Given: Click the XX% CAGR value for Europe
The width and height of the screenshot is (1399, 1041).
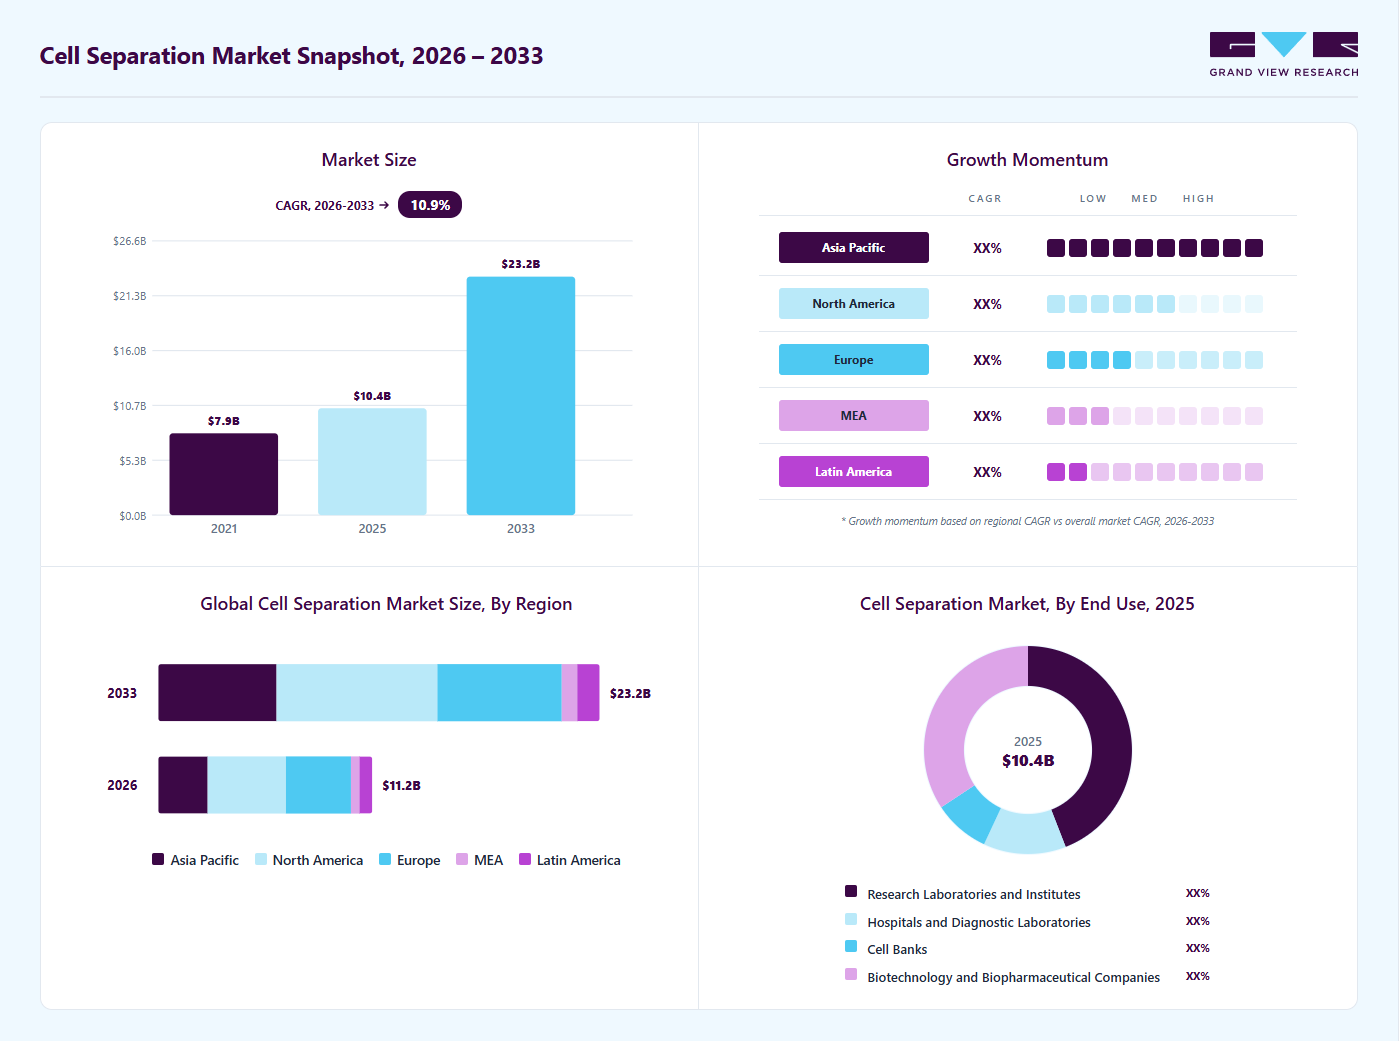Looking at the screenshot, I should coord(987,360).
